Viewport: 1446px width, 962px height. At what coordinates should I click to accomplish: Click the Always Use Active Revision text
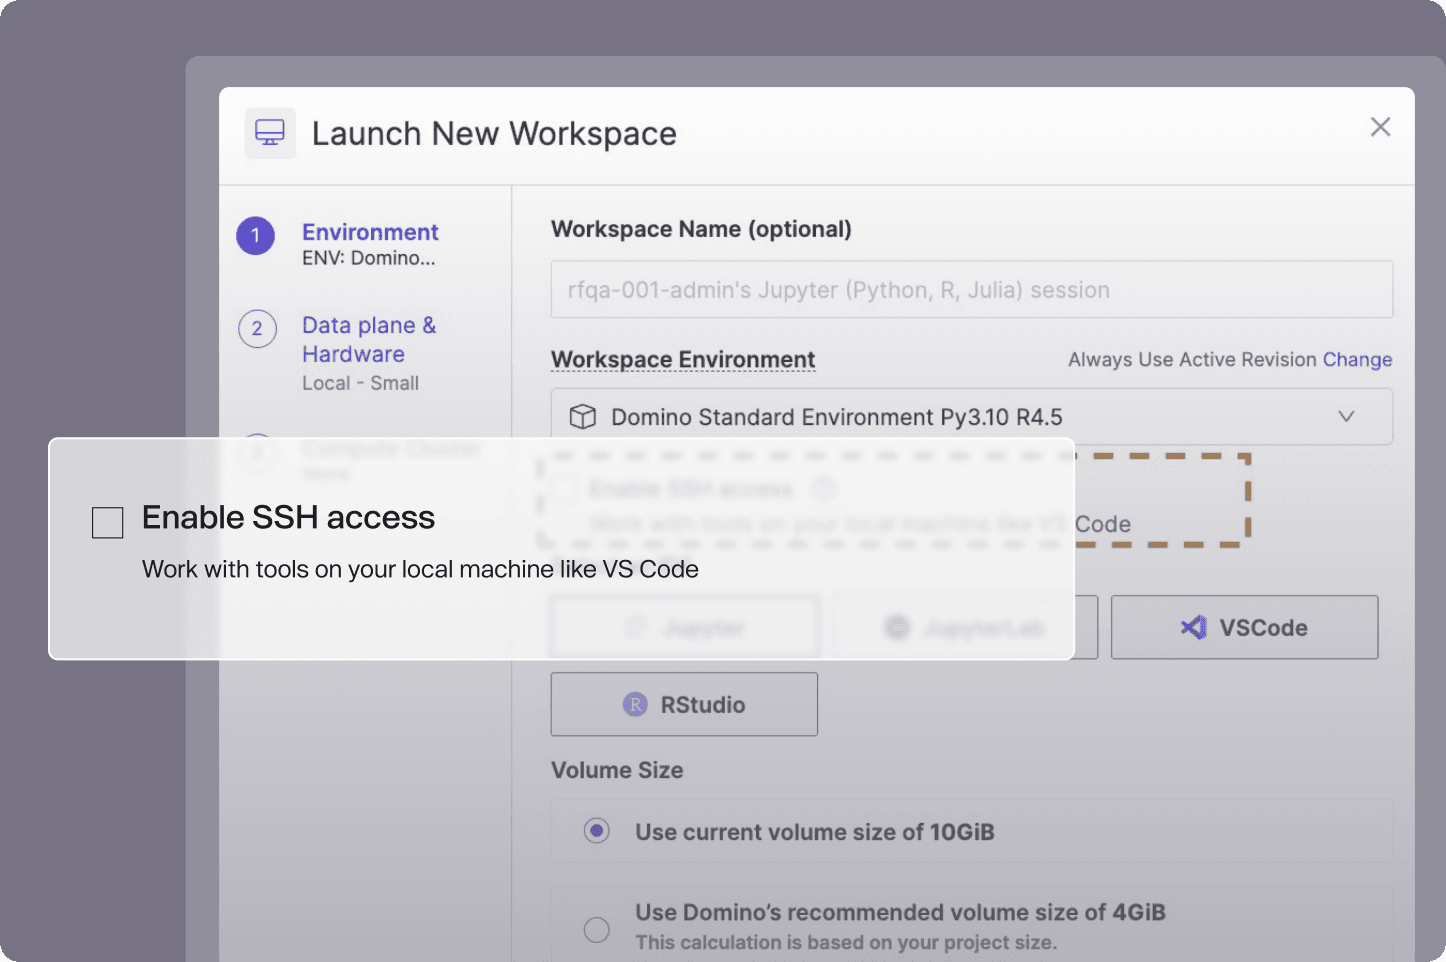point(1192,359)
